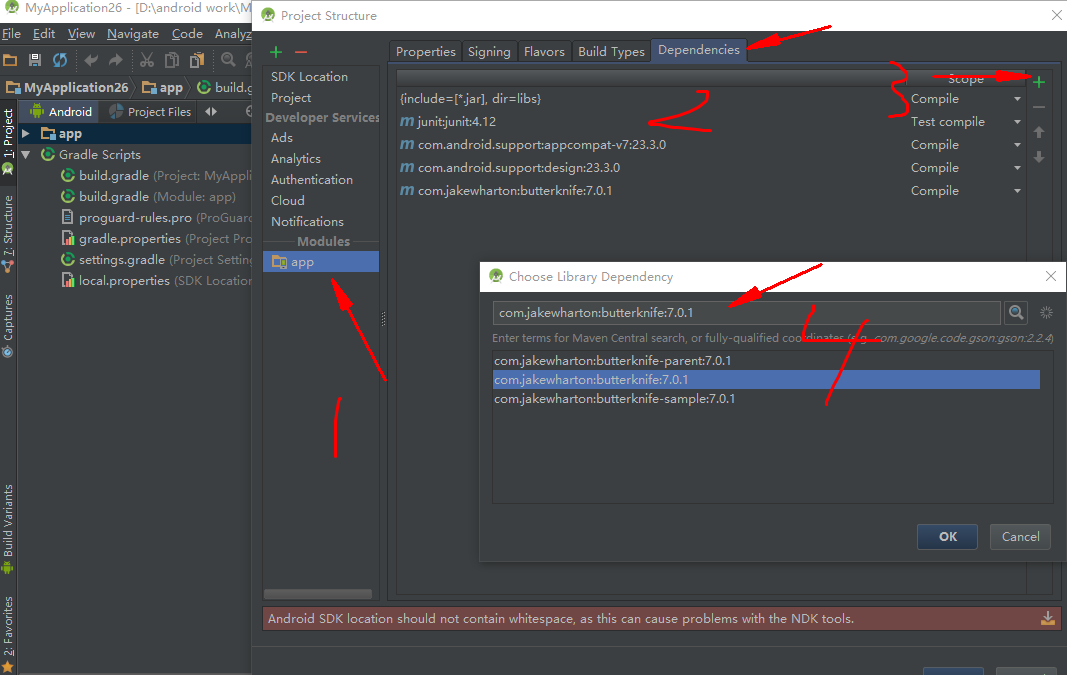Open the Test compile scope dropdown for junit

pyautogui.click(x=1017, y=122)
